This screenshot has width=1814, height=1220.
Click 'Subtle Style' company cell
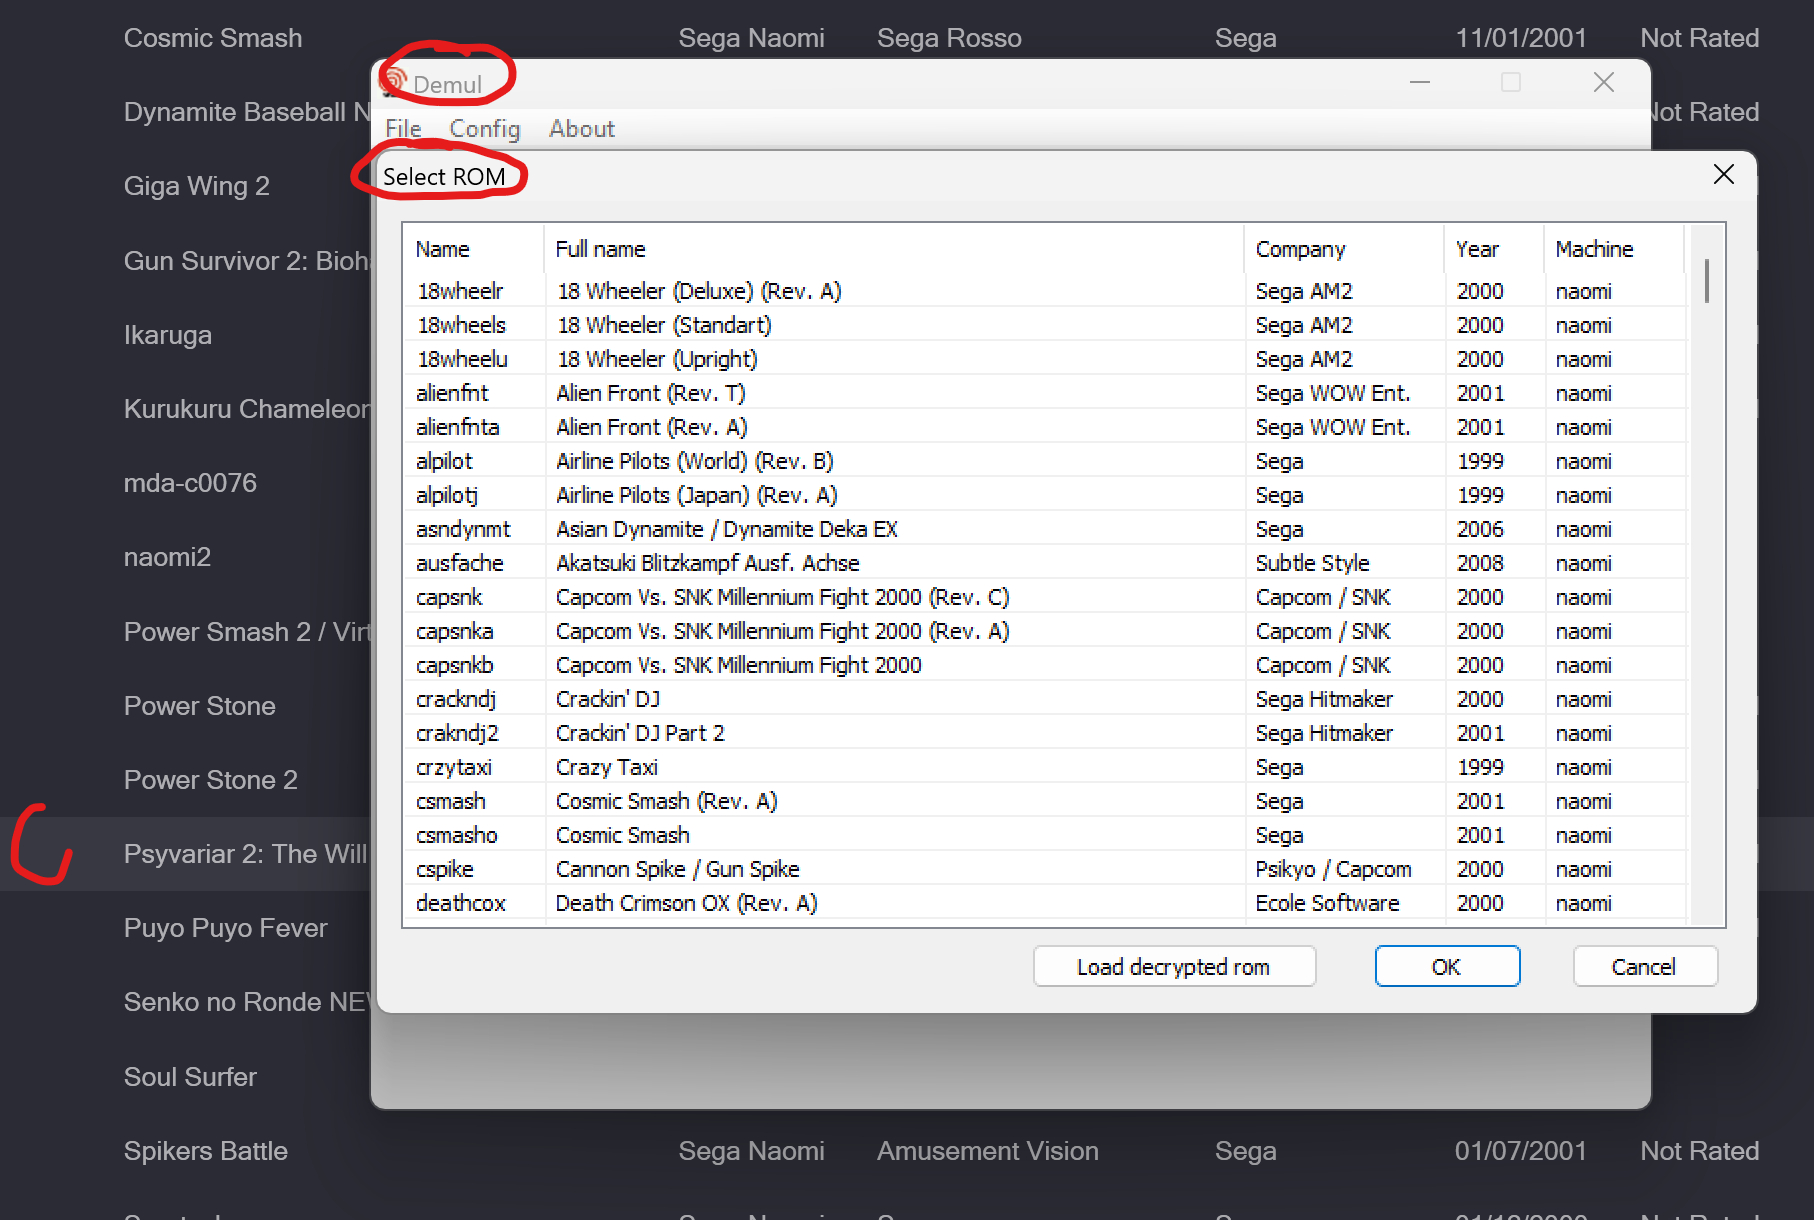tap(1313, 563)
